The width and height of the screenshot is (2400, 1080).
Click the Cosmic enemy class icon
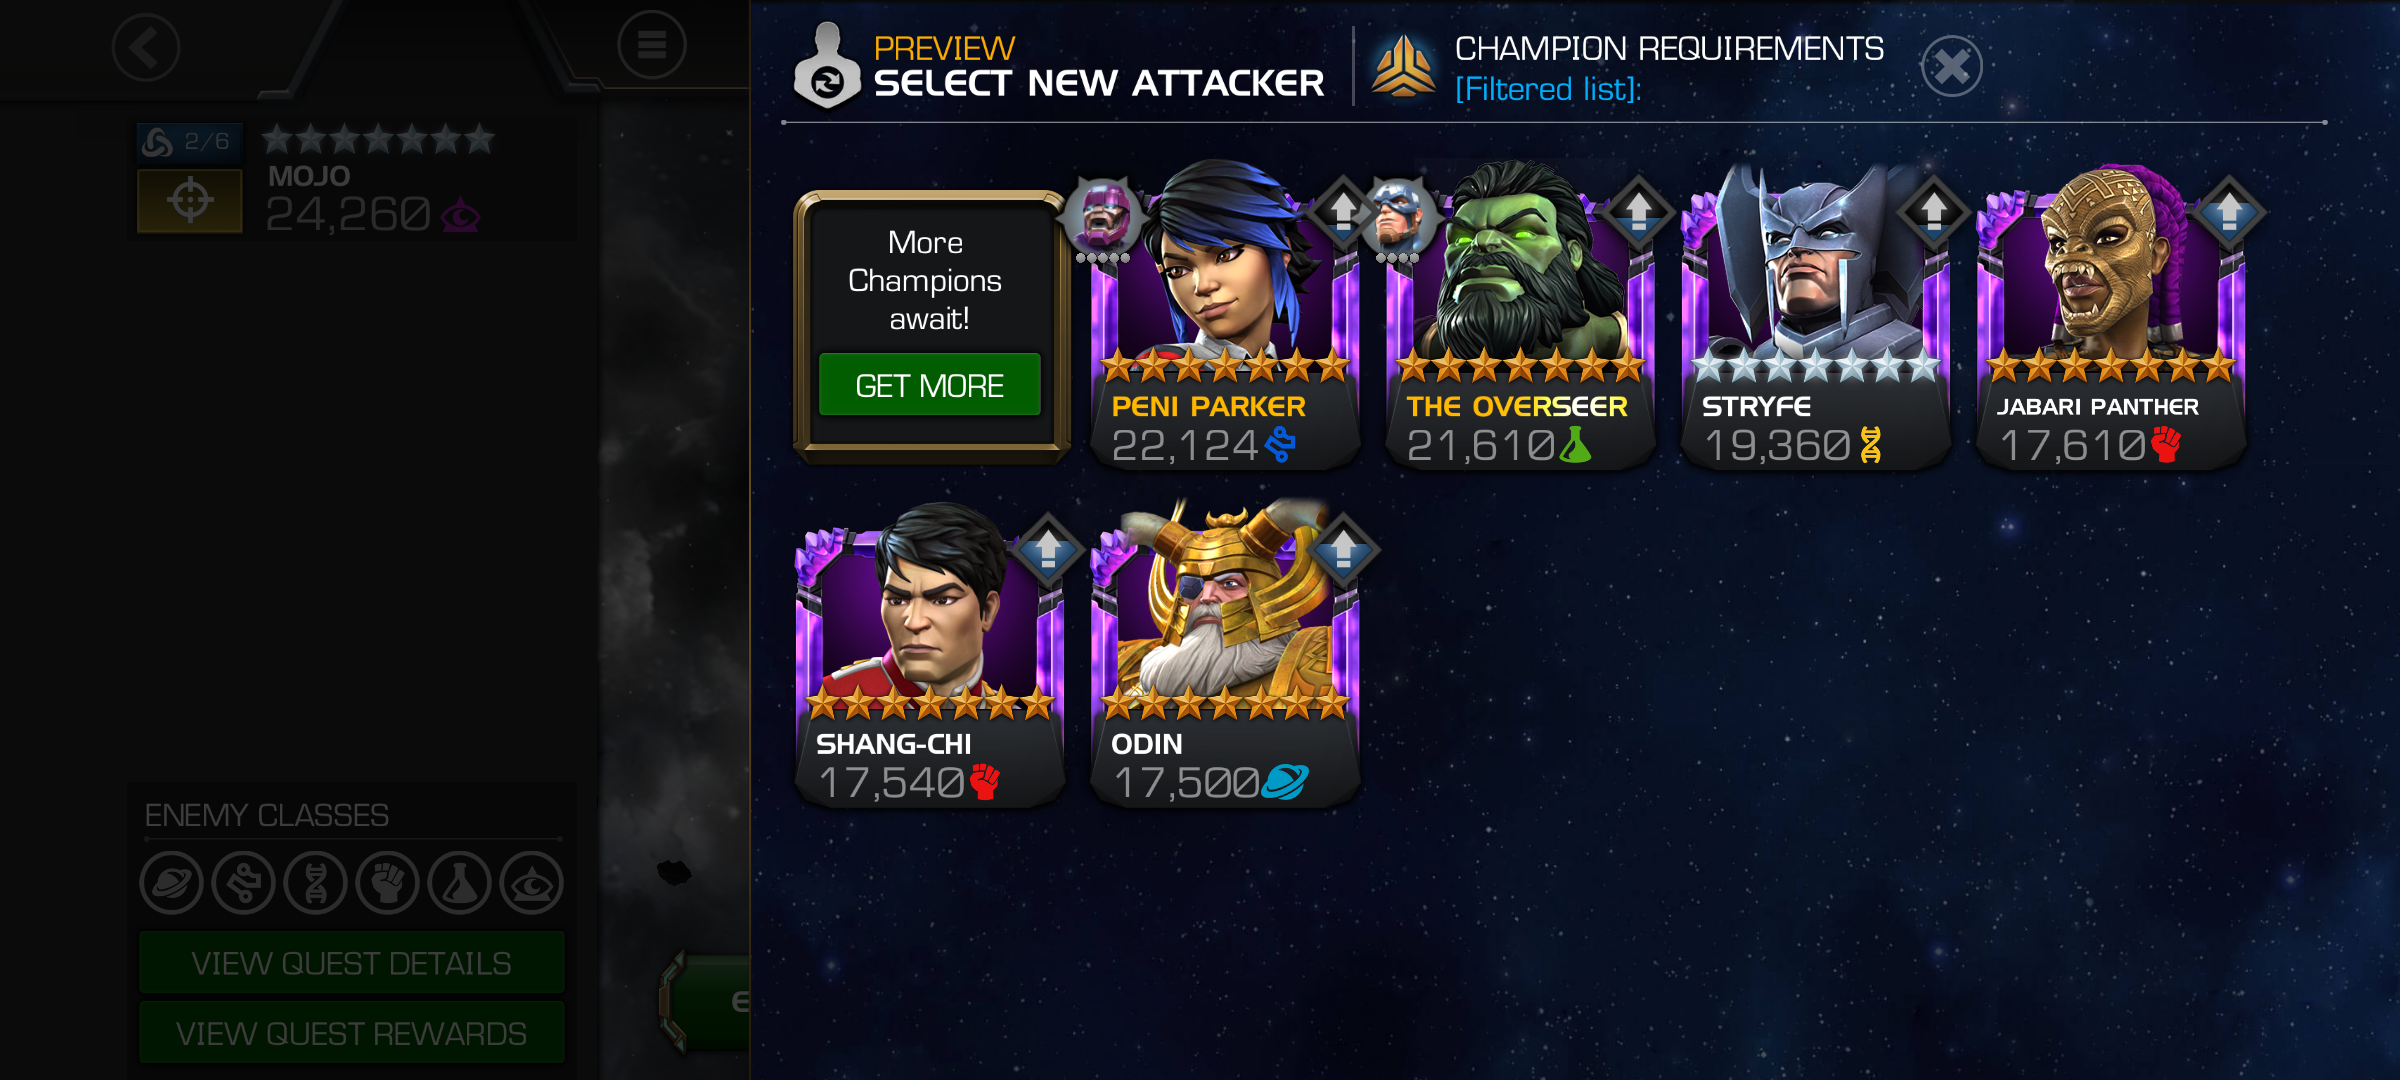(x=171, y=883)
